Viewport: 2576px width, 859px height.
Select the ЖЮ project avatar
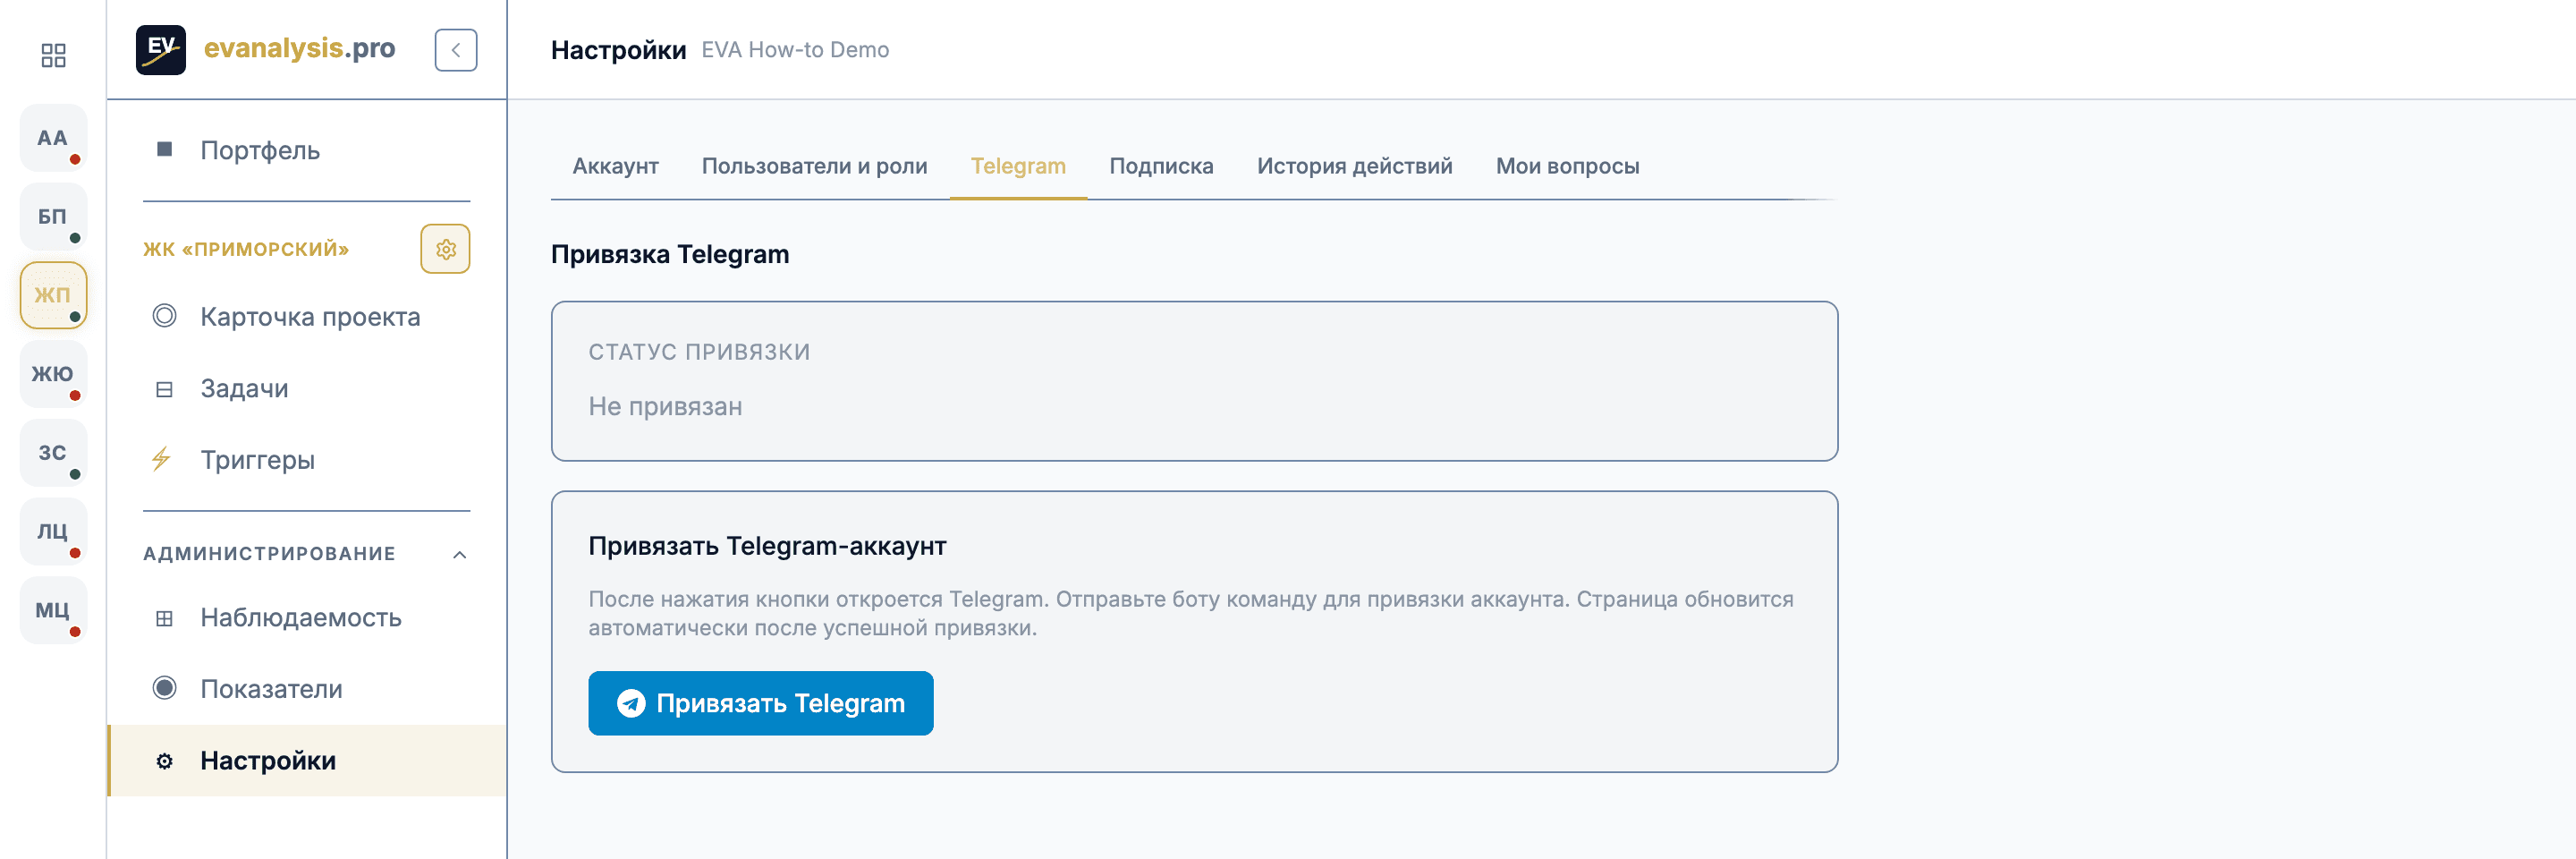53,374
